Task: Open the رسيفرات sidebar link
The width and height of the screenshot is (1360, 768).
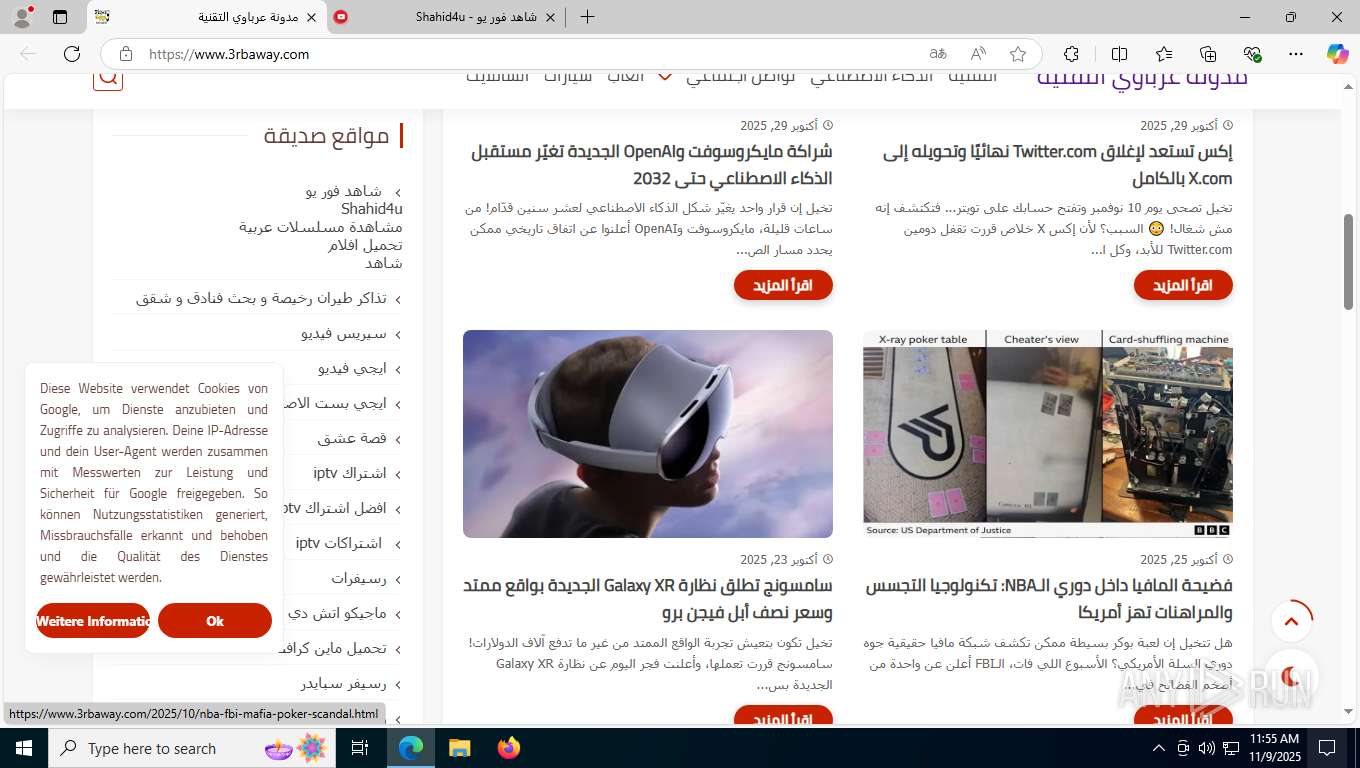Action: pyautogui.click(x=359, y=578)
